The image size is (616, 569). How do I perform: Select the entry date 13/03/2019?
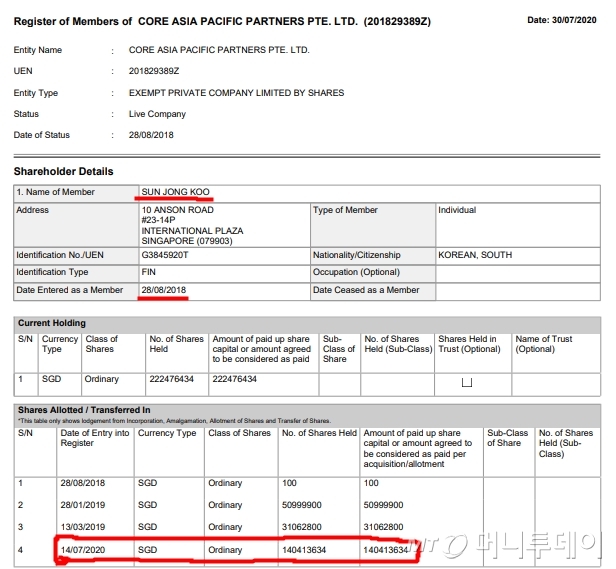coord(82,527)
